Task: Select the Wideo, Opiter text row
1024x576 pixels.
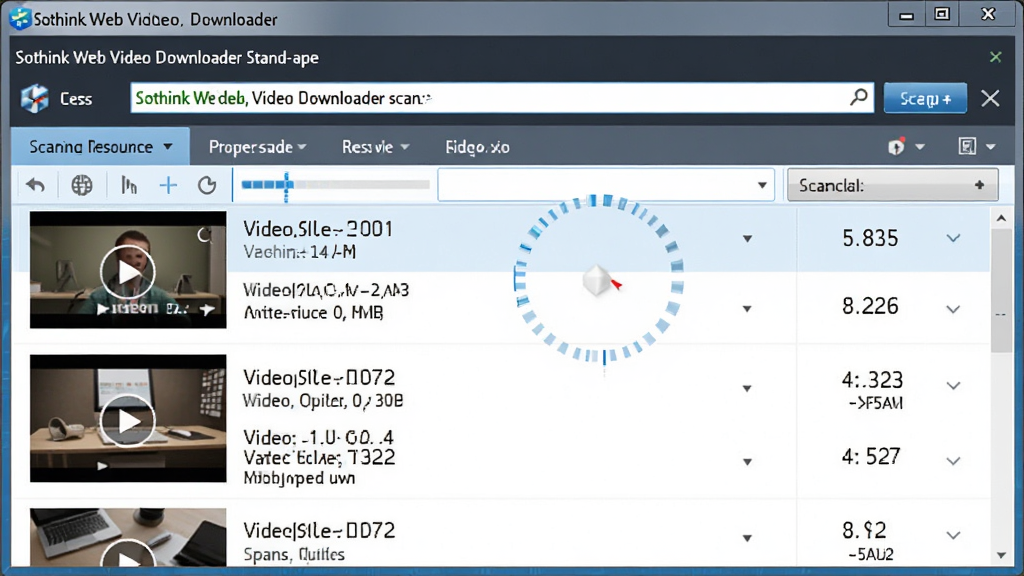Action: 323,400
